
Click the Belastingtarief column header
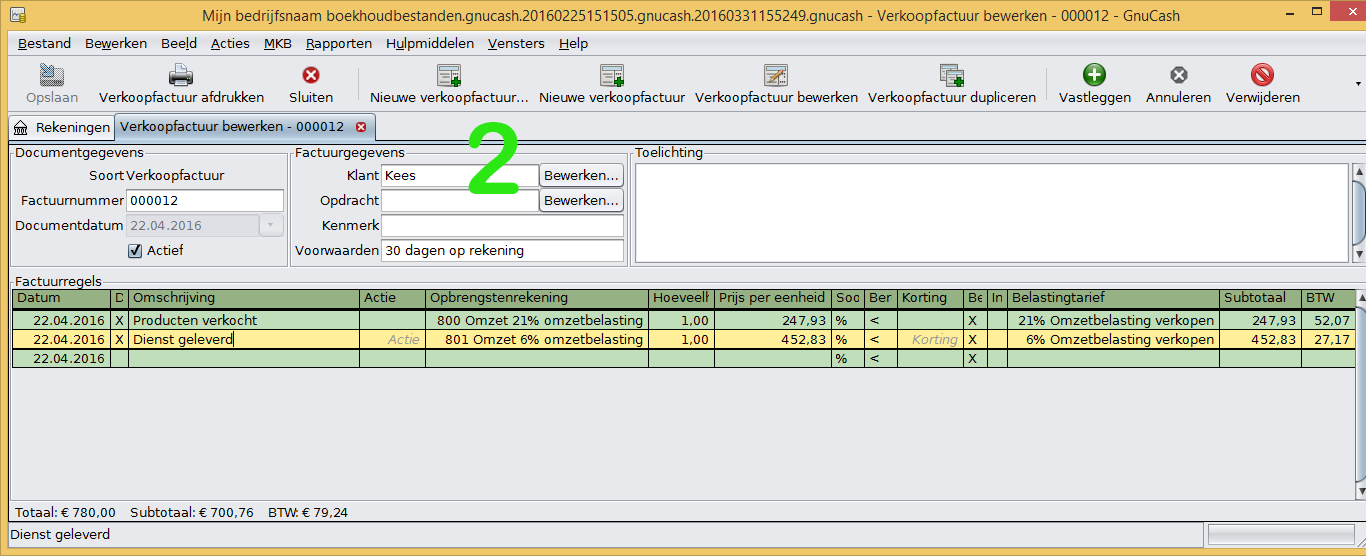(x=1114, y=298)
